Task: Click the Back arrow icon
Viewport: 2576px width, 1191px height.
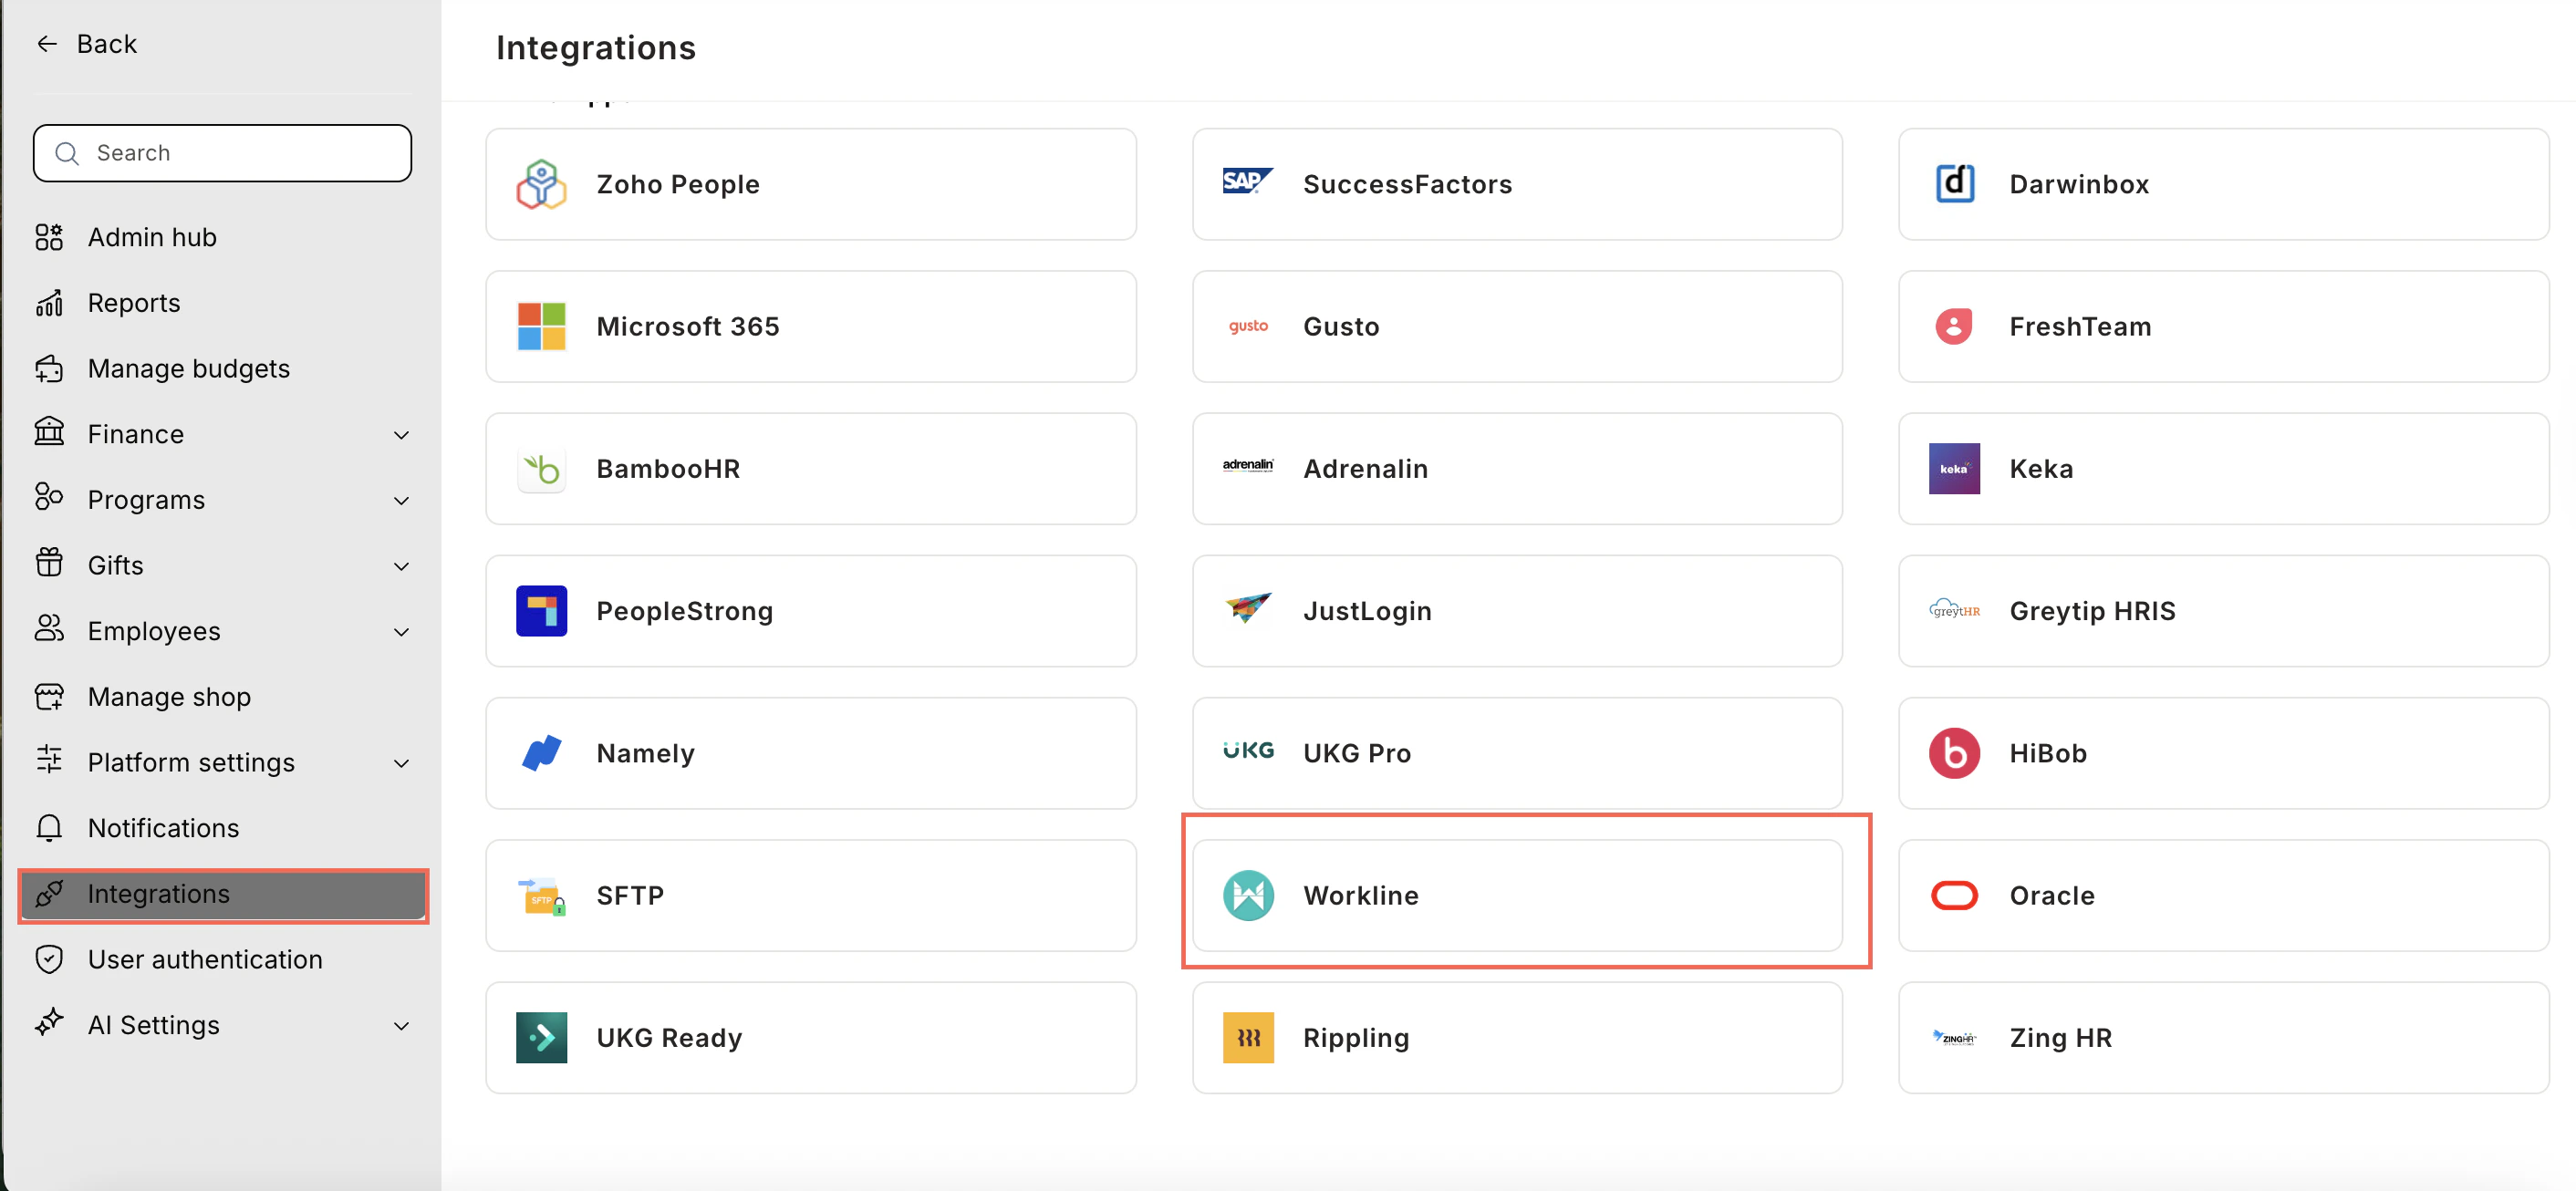Action: pos(47,44)
